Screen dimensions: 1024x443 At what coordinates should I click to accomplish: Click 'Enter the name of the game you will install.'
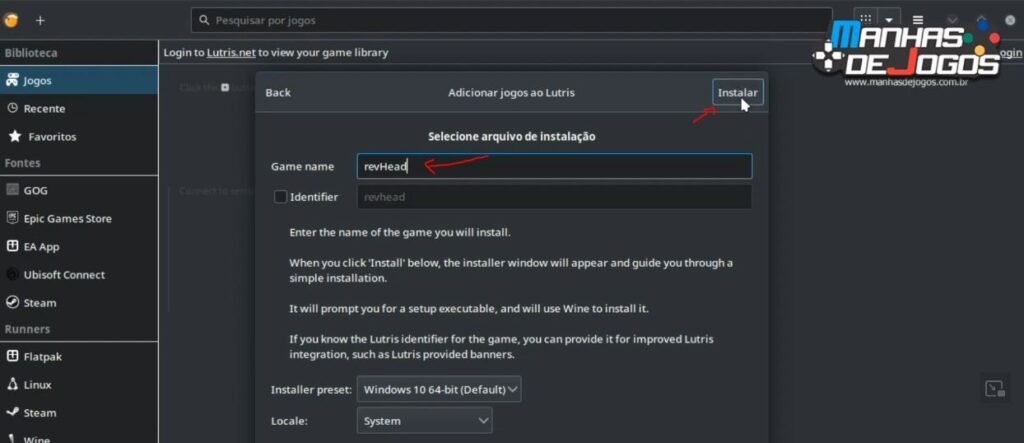(400, 232)
